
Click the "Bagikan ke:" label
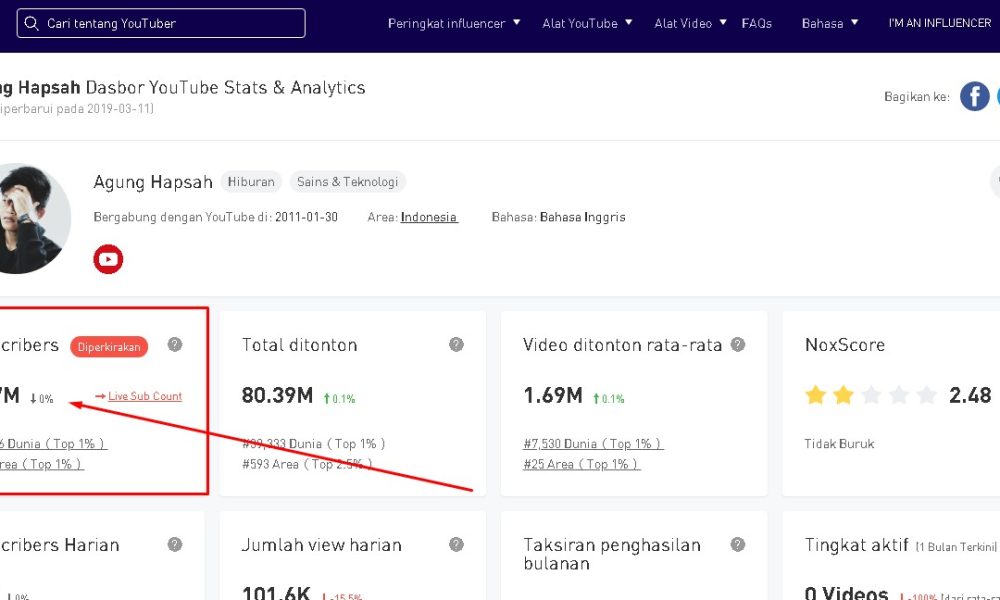[x=916, y=97]
